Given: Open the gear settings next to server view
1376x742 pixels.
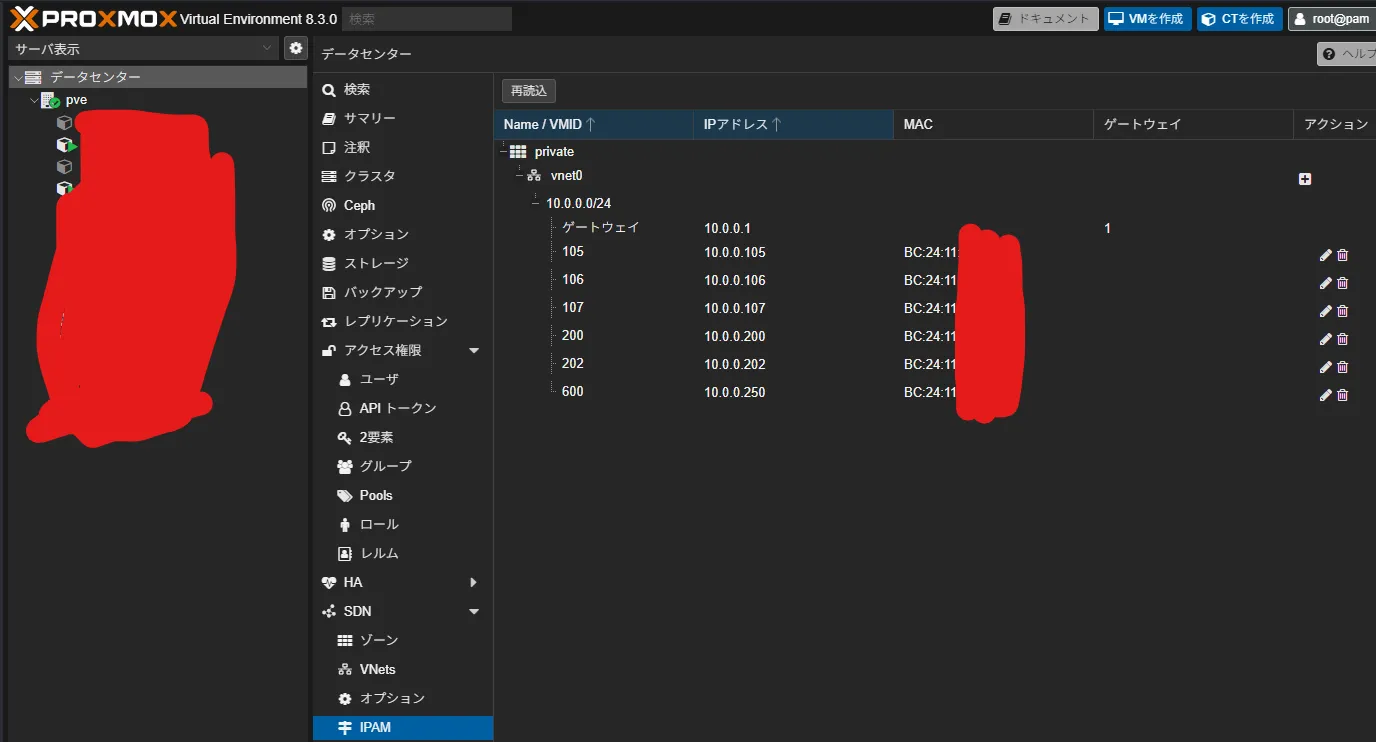Looking at the screenshot, I should click(x=295, y=48).
